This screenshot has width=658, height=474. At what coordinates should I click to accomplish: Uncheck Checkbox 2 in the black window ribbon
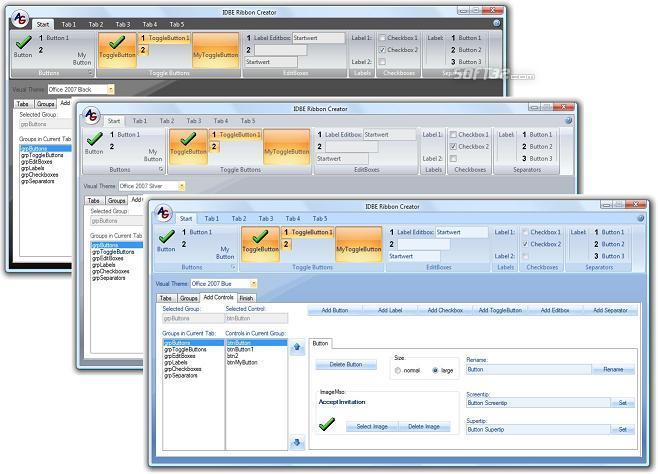click(x=382, y=49)
